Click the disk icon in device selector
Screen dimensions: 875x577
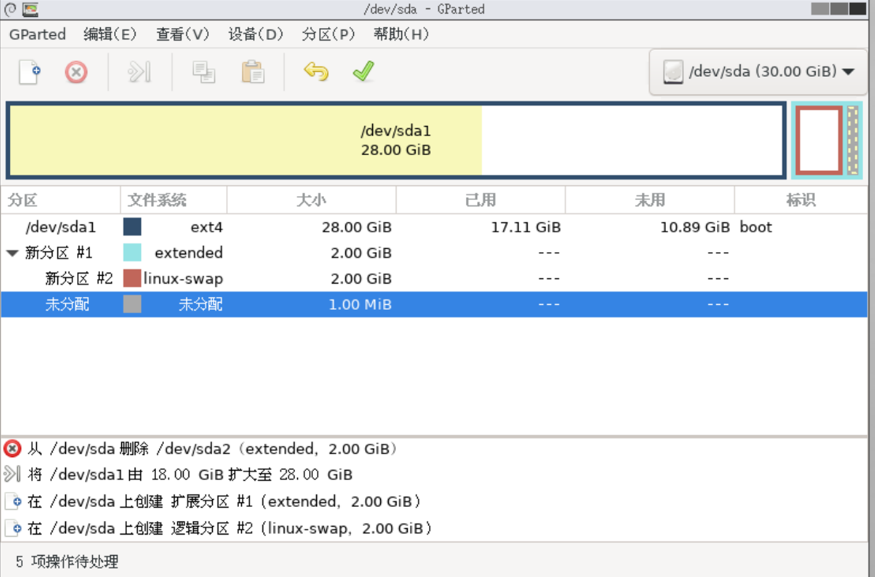[673, 72]
